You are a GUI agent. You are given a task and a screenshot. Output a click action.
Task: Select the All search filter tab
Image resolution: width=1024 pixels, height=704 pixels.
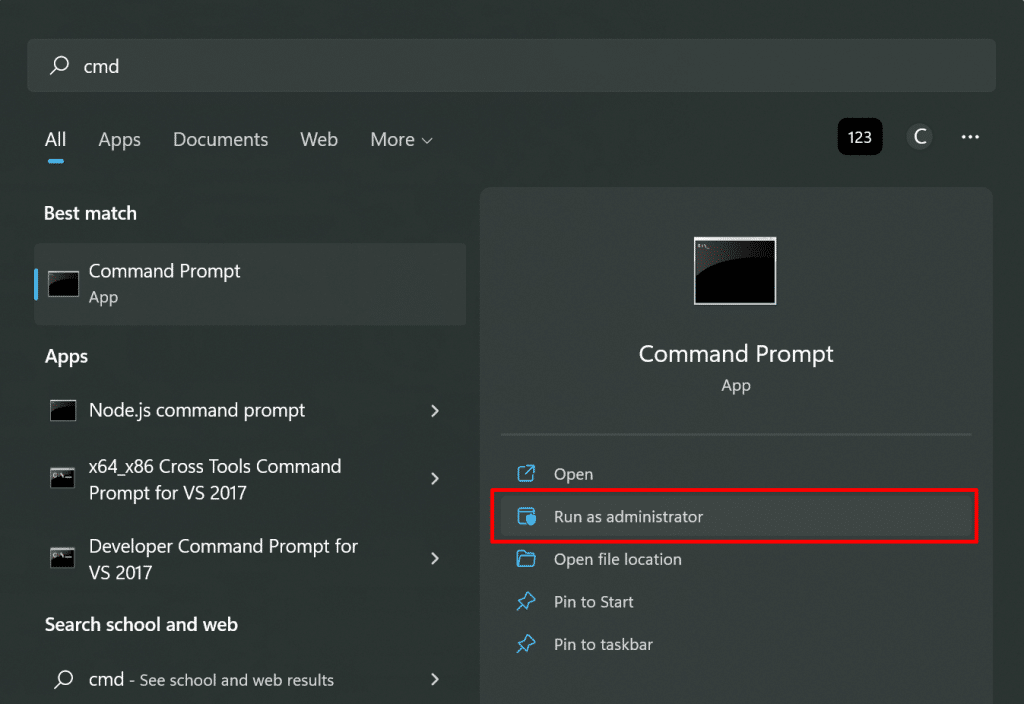pos(56,140)
